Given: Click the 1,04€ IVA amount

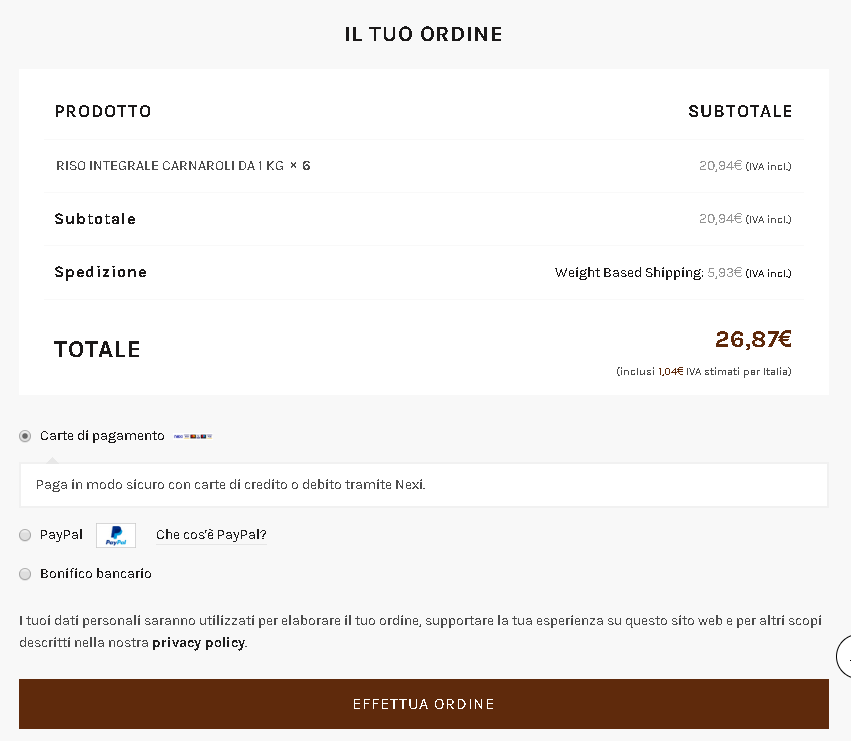Looking at the screenshot, I should (x=671, y=371).
